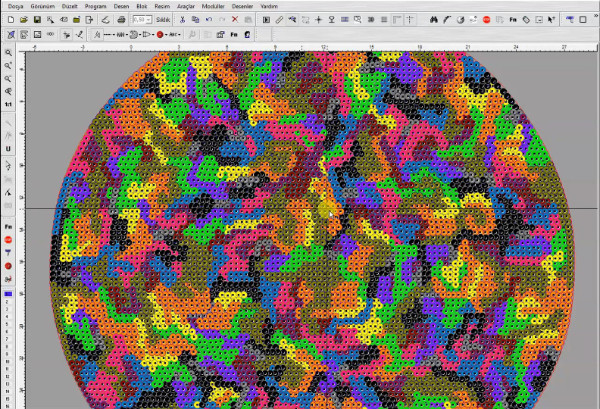
Task: Click the Print icon
Action: (x=121, y=20)
